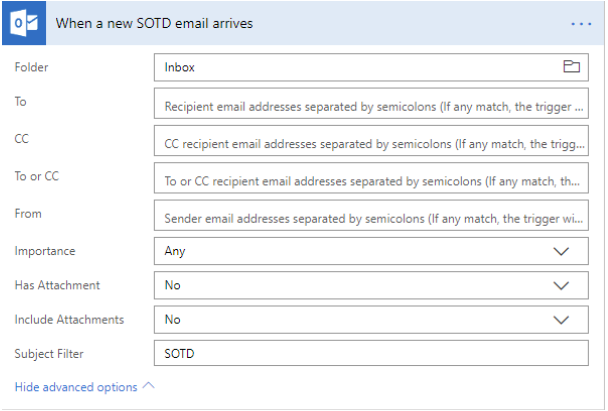Click the trigger title 'When a new SOTD email arrives'

(x=154, y=23)
